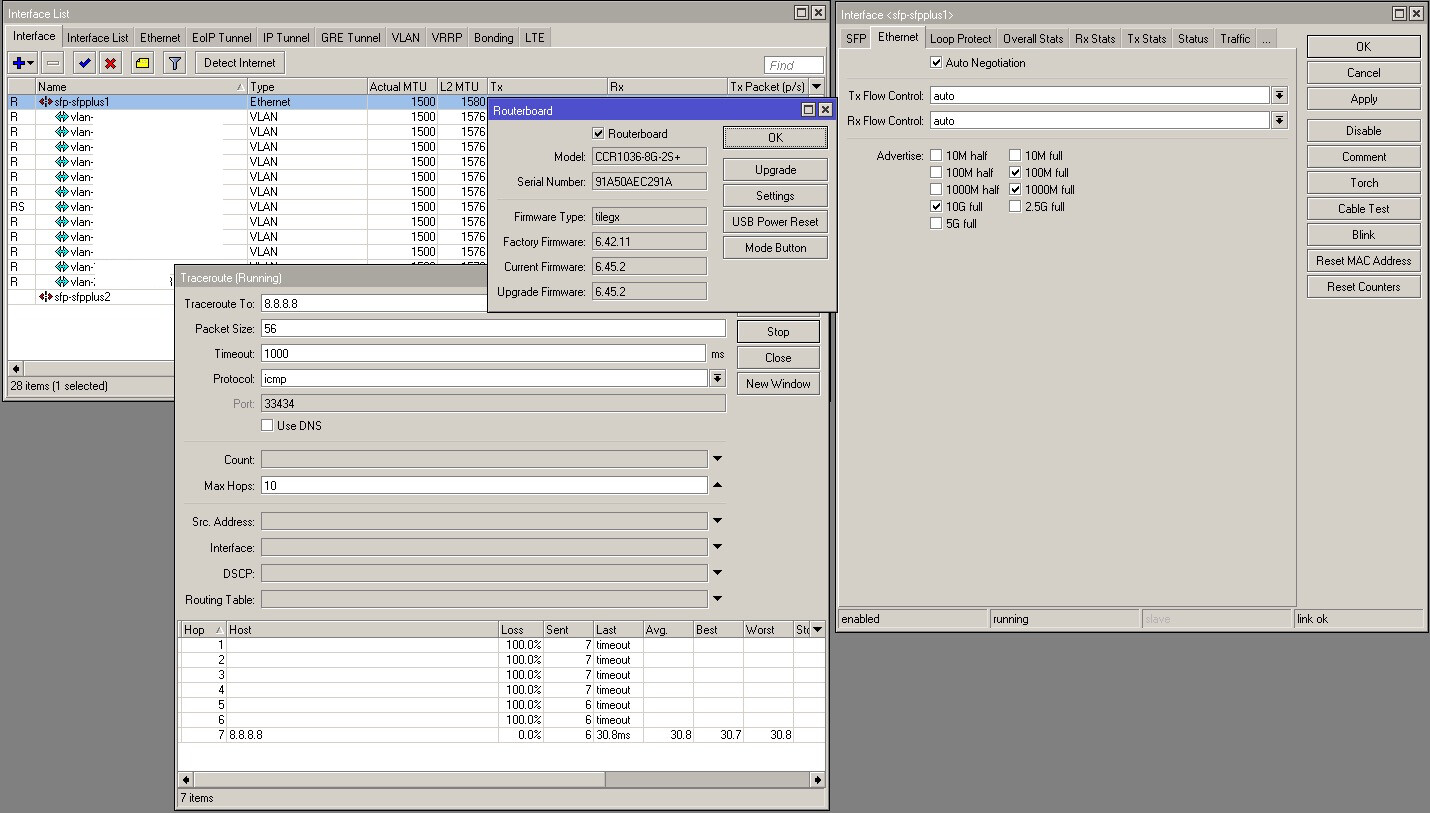Click the blue plus Add interface icon

pos(18,63)
